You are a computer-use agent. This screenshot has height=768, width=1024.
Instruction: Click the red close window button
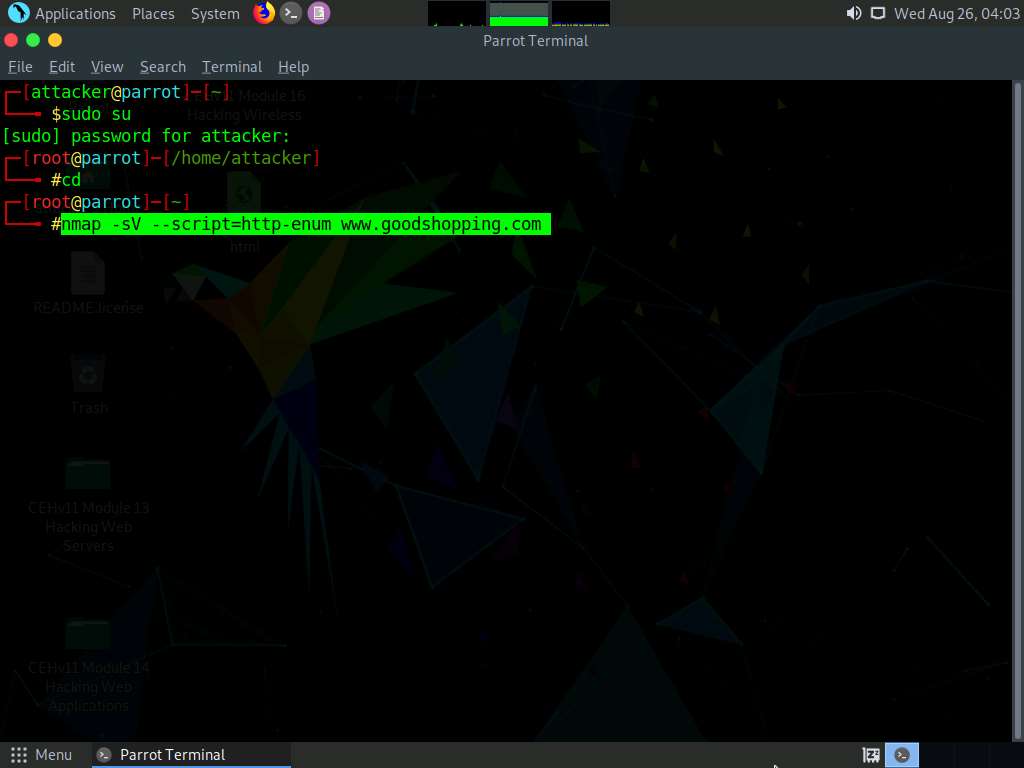click(11, 40)
